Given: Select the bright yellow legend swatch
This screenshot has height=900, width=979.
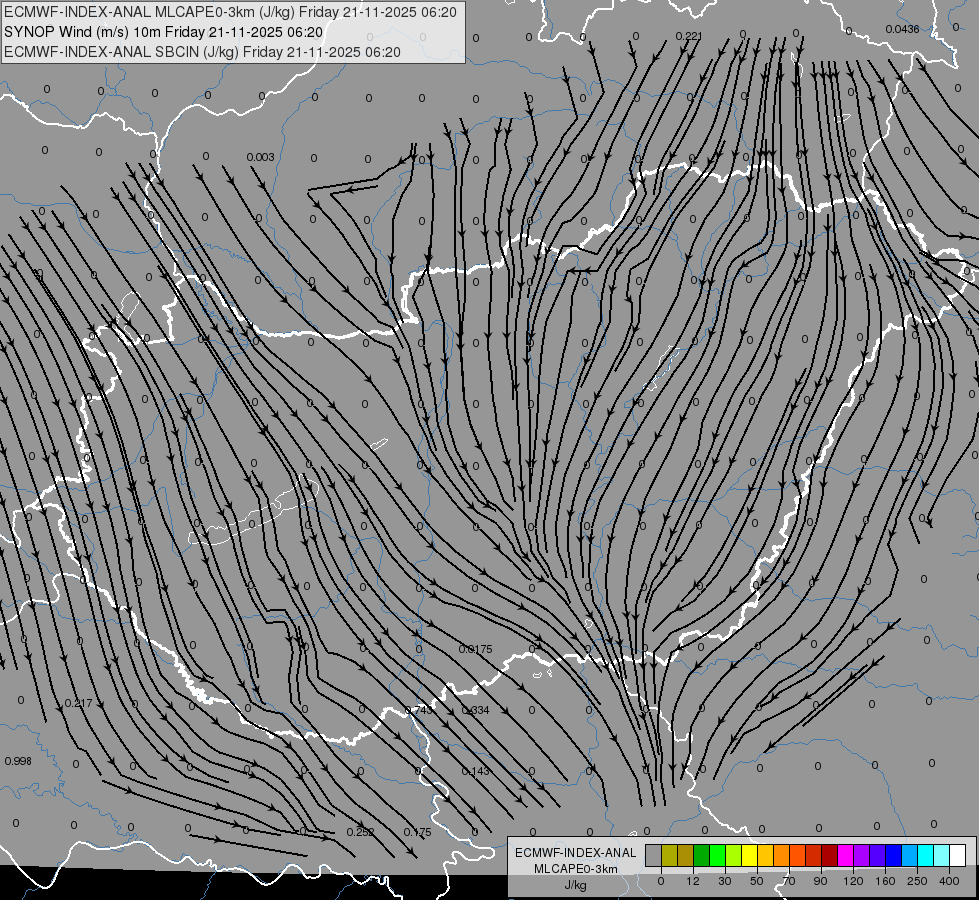Looking at the screenshot, I should click(750, 855).
